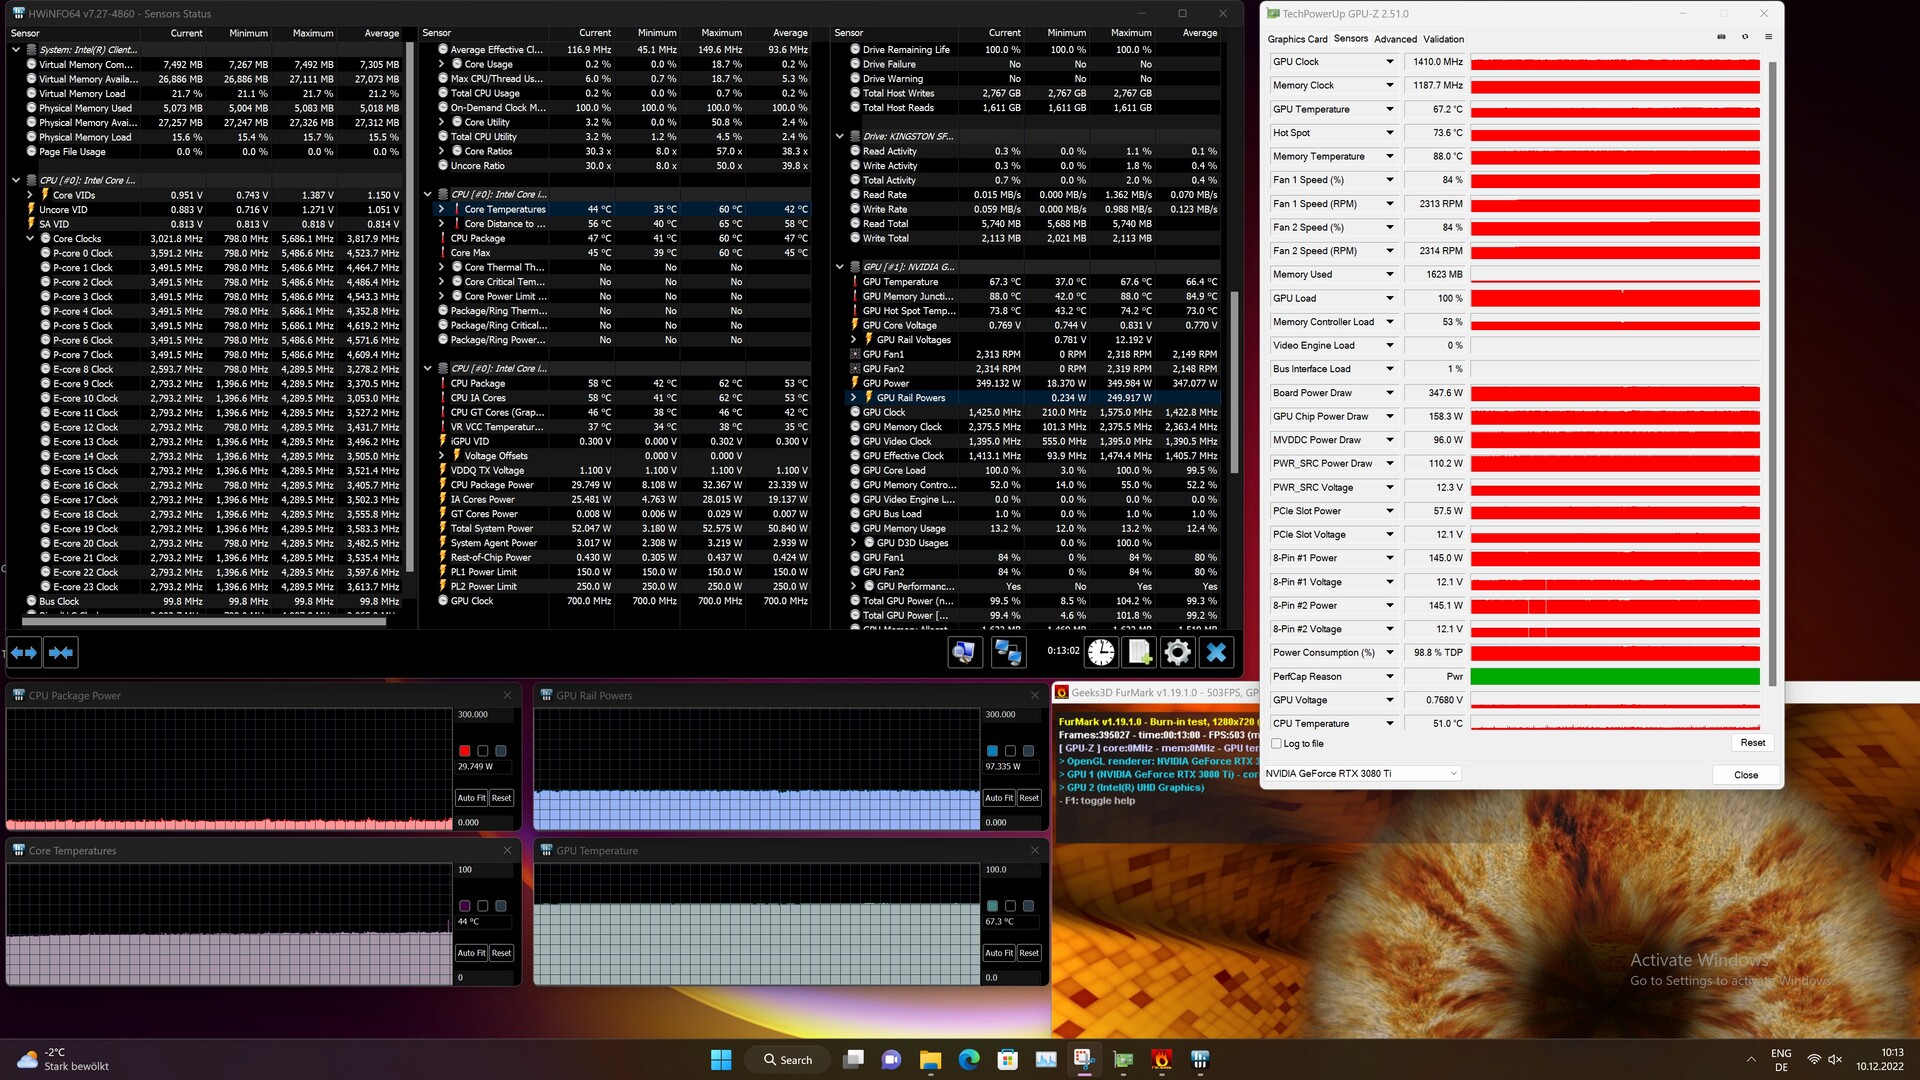The image size is (1920, 1080).
Task: Click Auto Fit in GPU Temperature graph
Action: (998, 953)
